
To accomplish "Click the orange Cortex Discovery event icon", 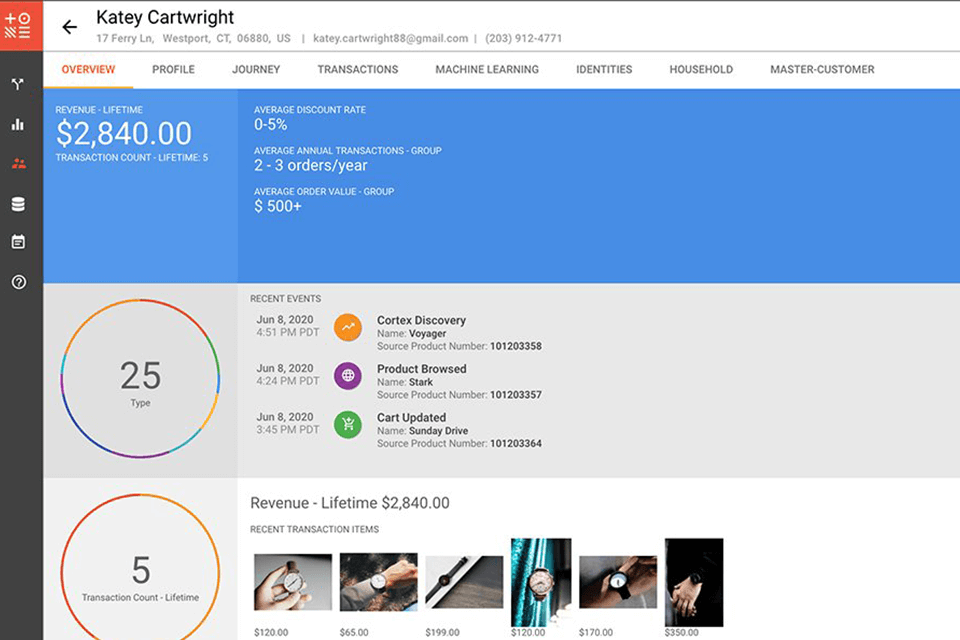I will [x=348, y=327].
